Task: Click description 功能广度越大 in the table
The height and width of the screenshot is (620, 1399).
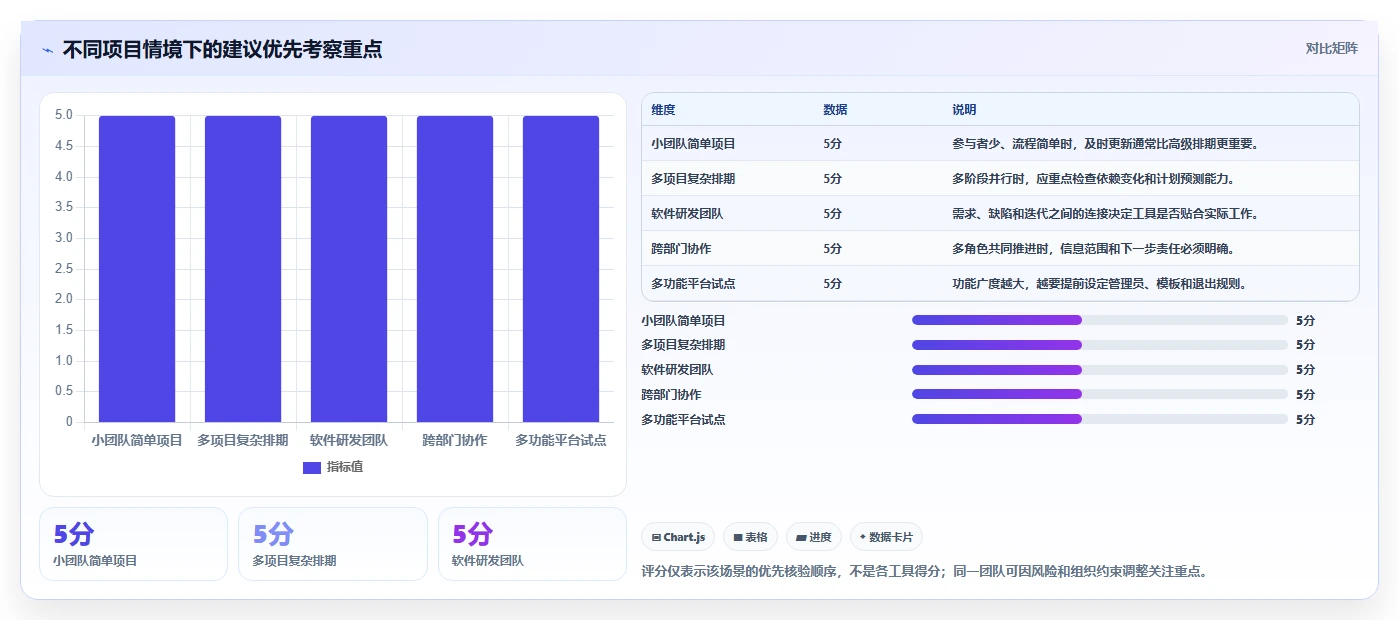Action: tap(1099, 284)
